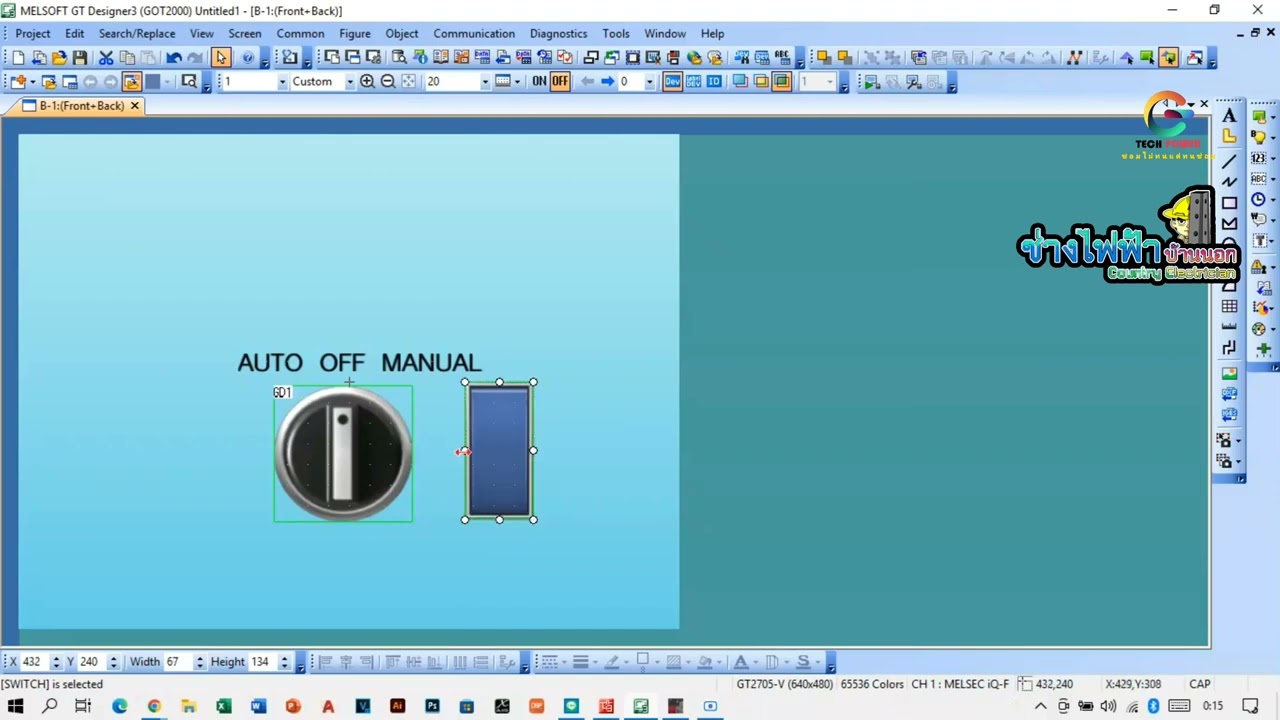Select the Rectangle figure tool in right palette

point(1229,202)
